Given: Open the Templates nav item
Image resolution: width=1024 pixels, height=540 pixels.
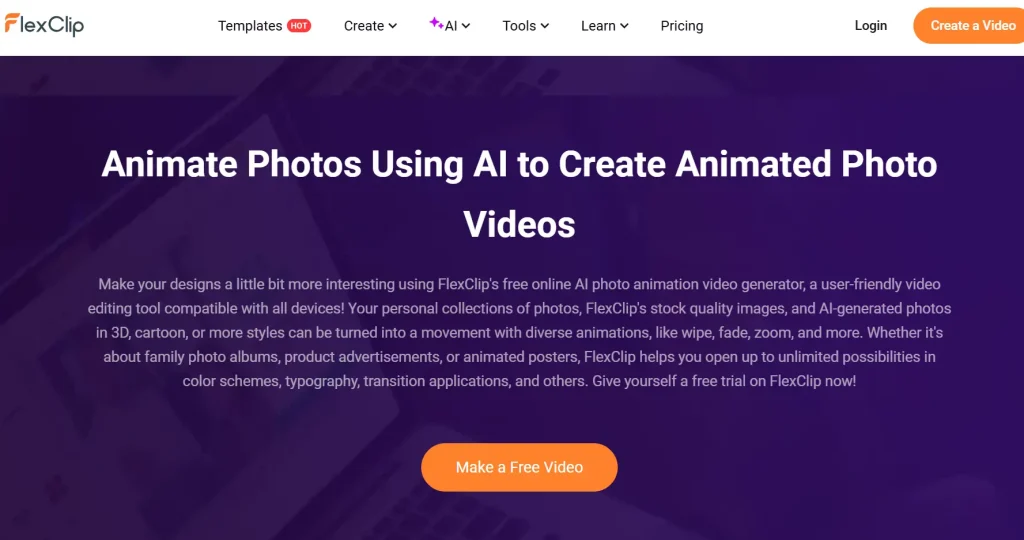Looking at the screenshot, I should (250, 26).
